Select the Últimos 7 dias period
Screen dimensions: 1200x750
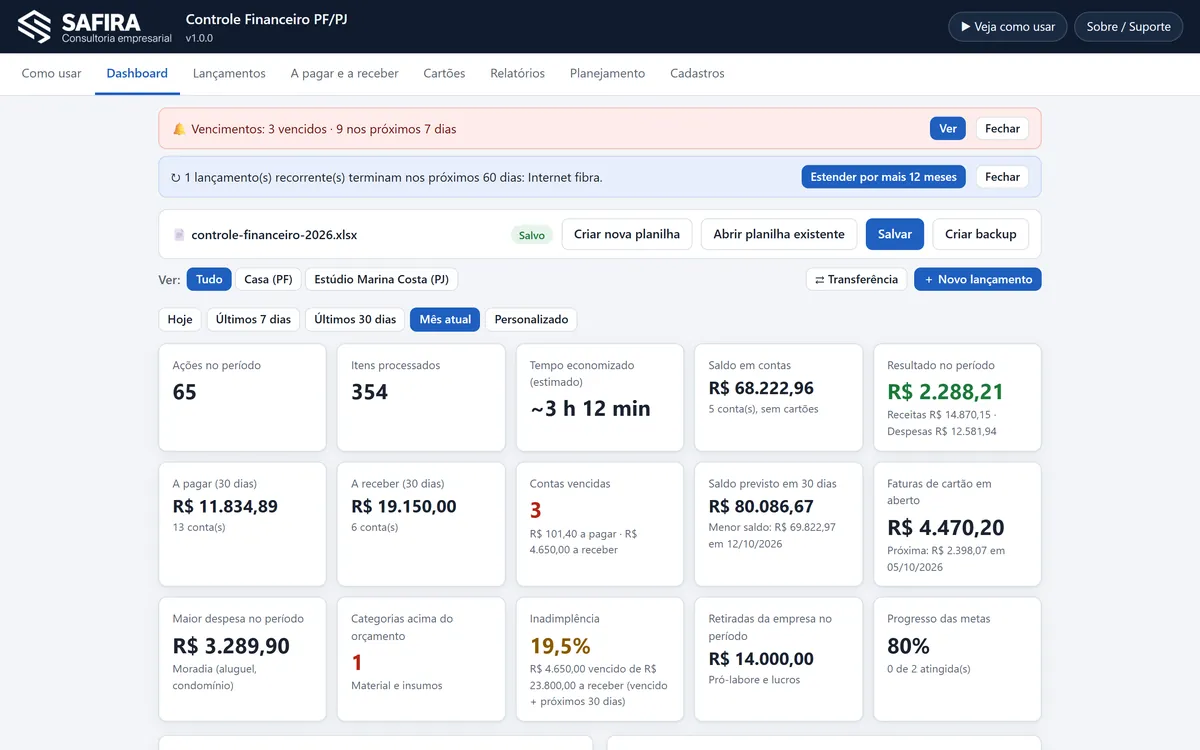click(x=253, y=319)
